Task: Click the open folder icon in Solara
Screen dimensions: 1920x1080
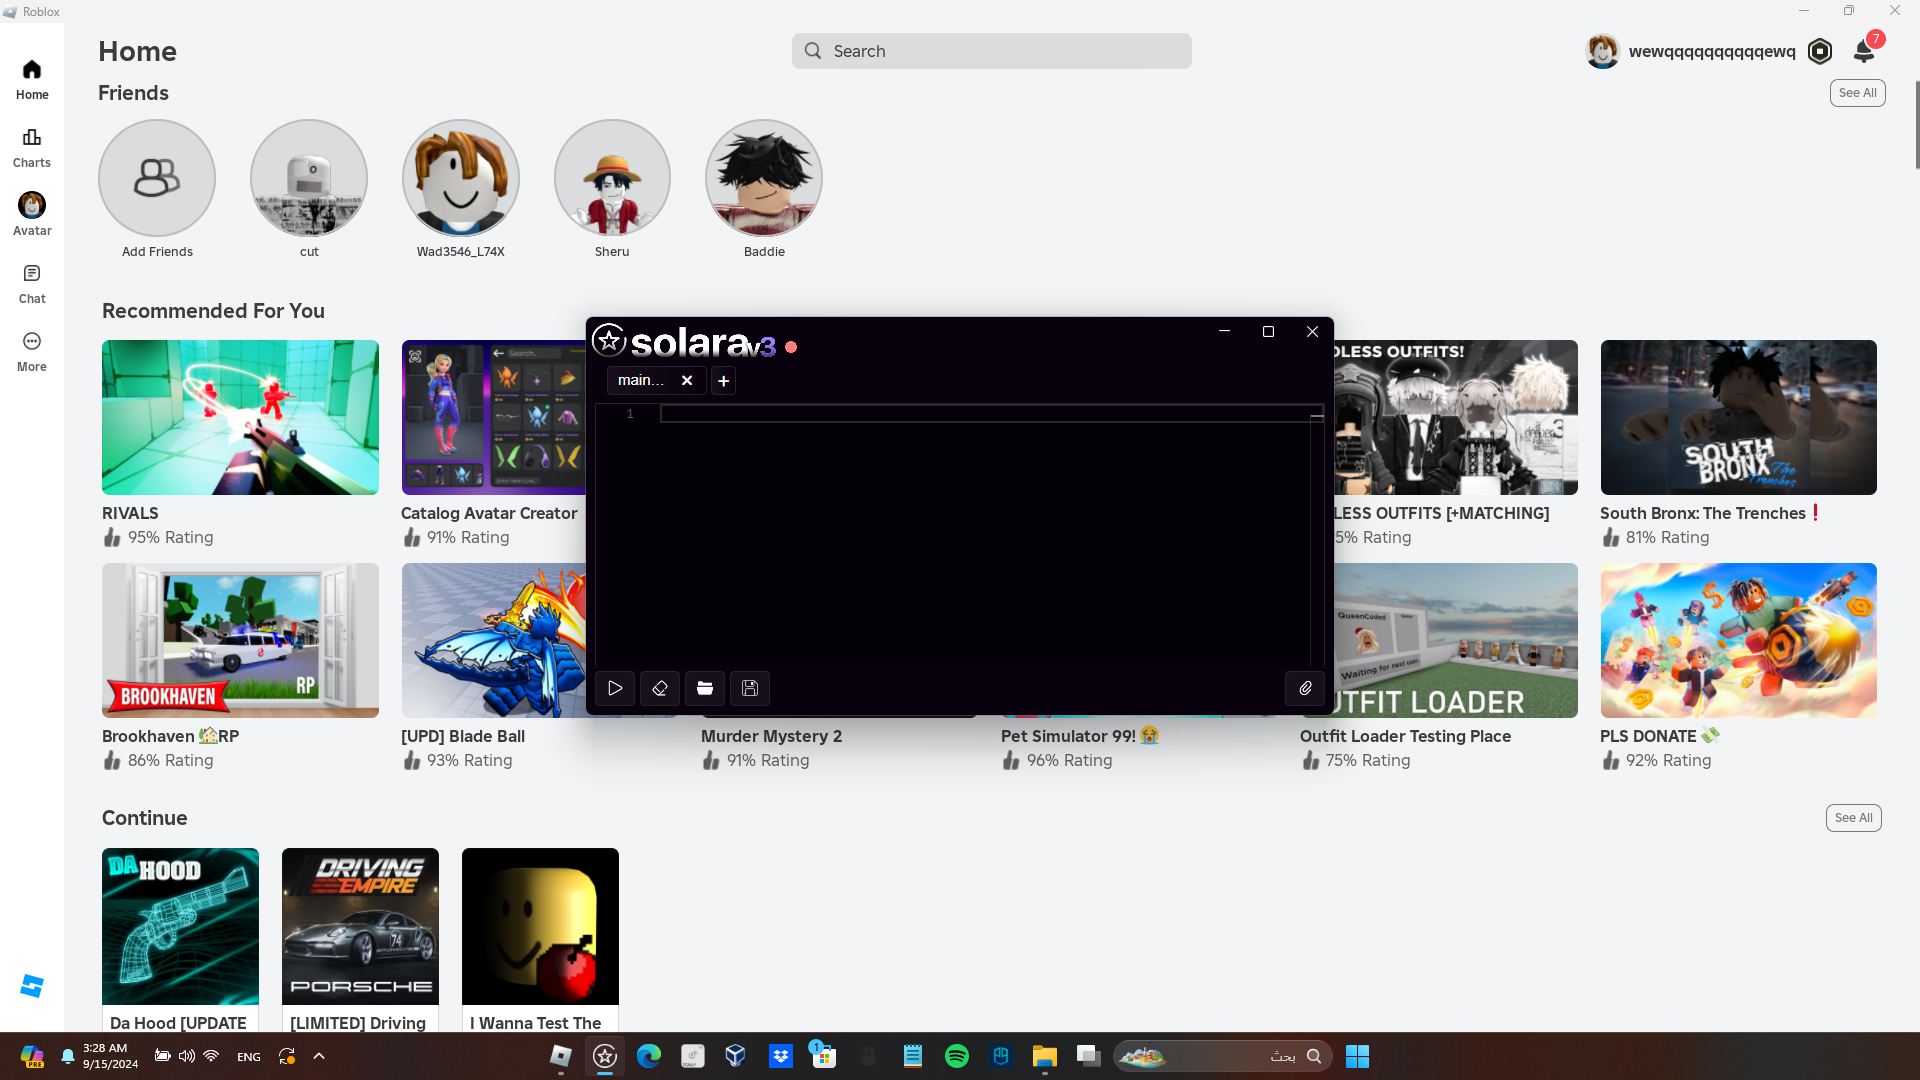Action: pyautogui.click(x=705, y=688)
